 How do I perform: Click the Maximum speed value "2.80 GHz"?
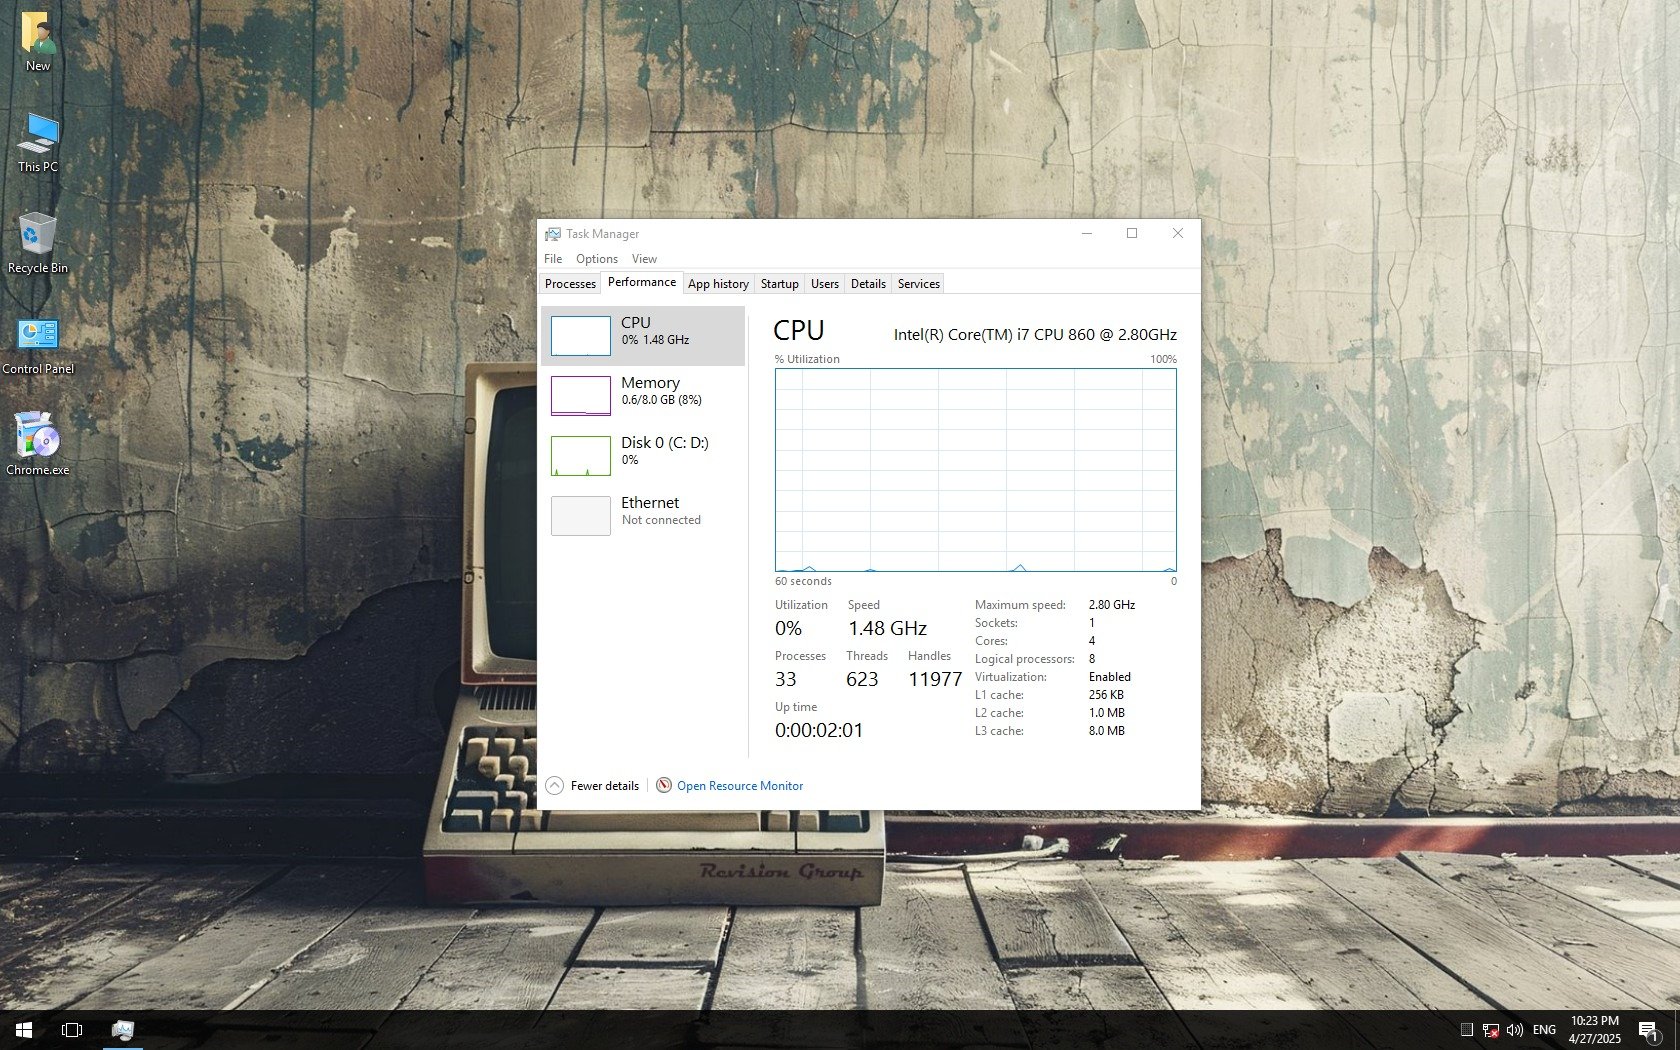point(1112,605)
